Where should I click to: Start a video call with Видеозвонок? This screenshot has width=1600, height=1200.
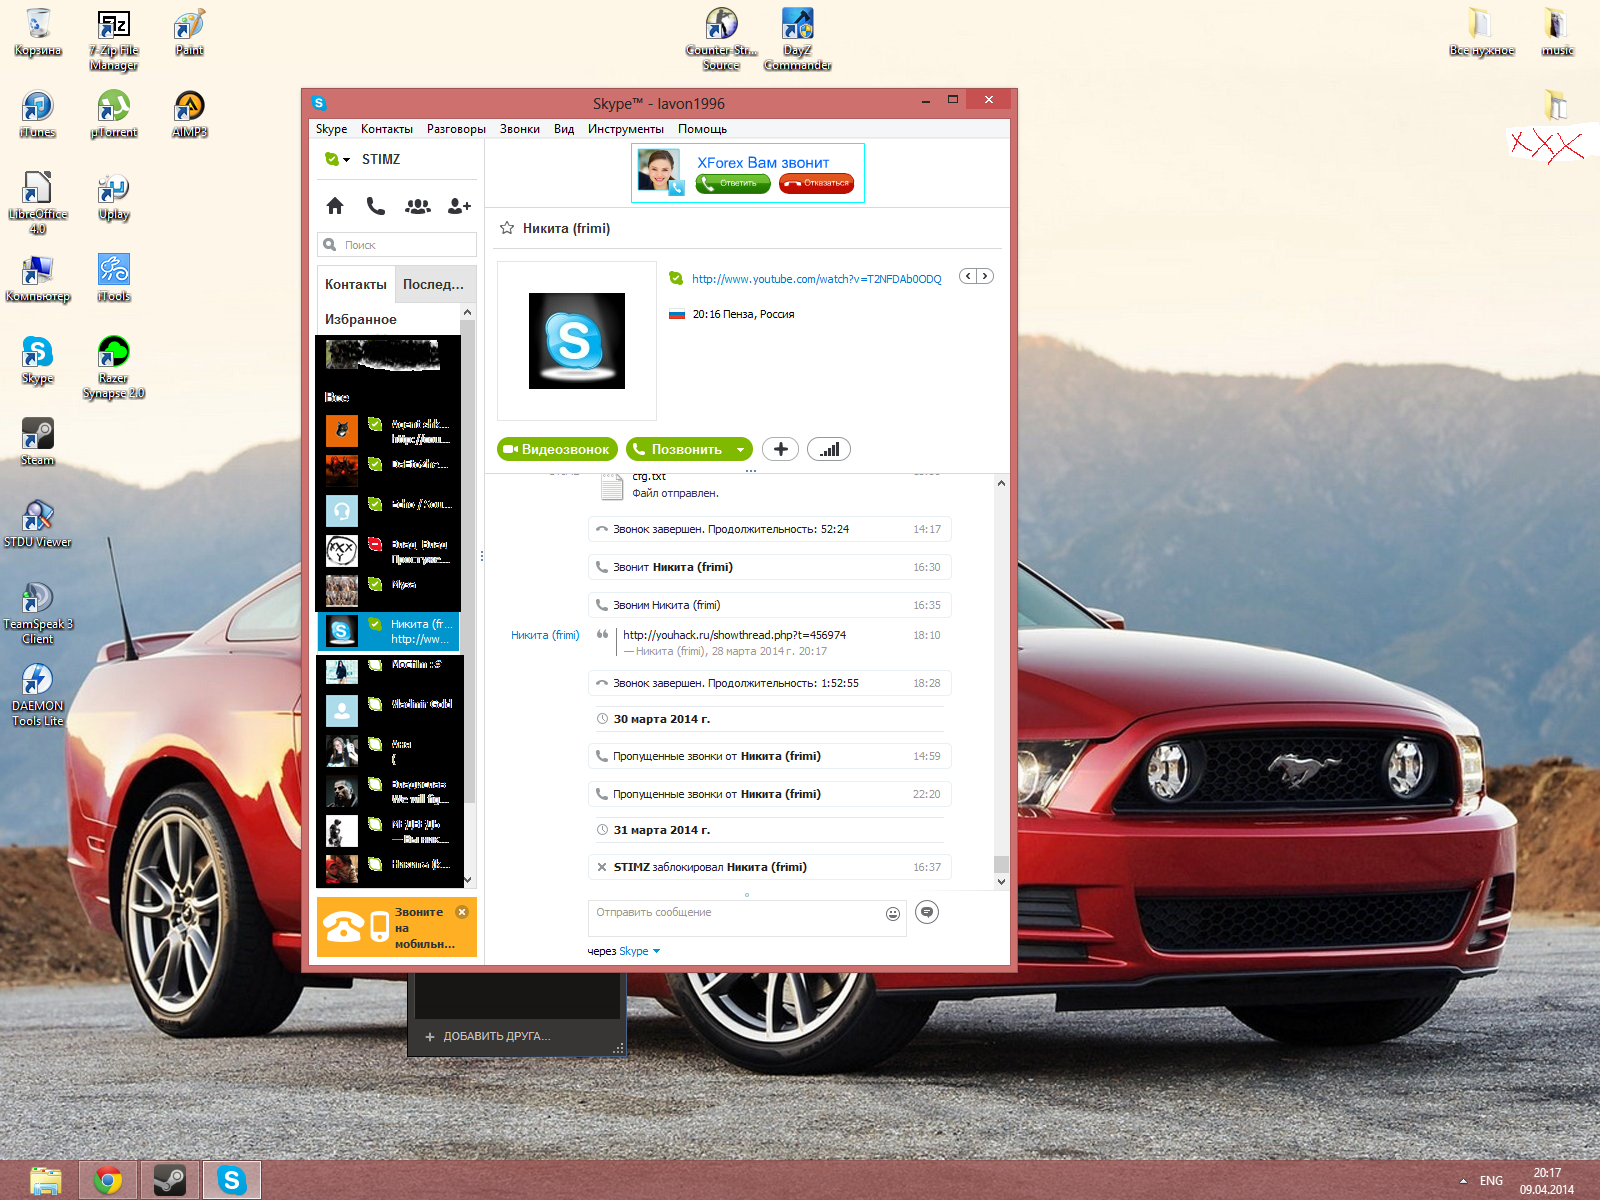[x=557, y=450]
